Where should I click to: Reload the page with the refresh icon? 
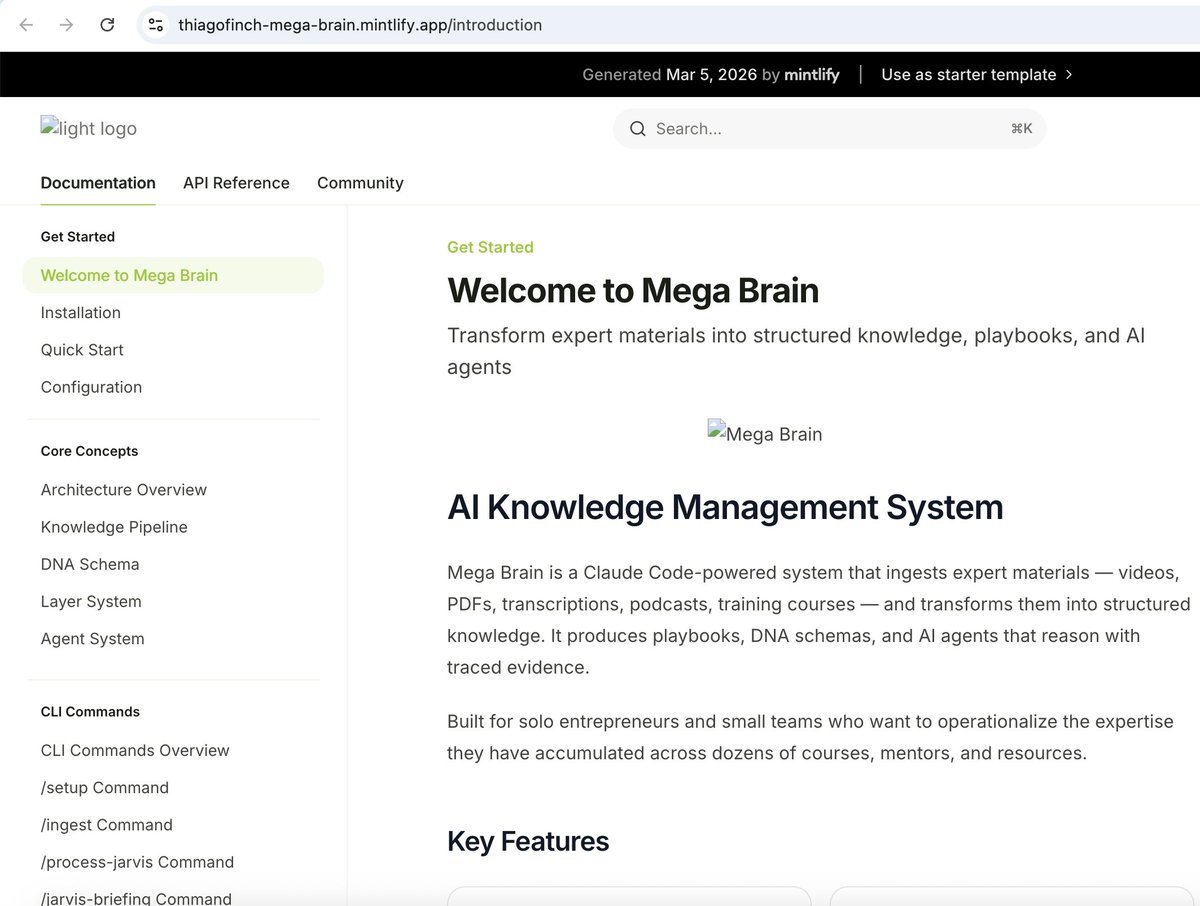click(107, 25)
